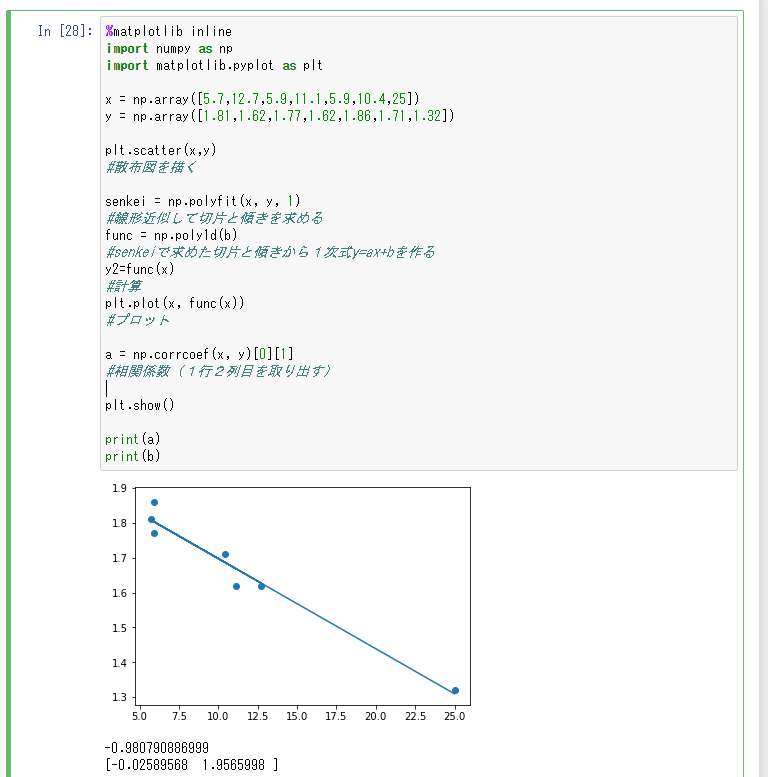Click the empty cursor line above plt.show()
Image resolution: width=768 pixels, height=777 pixels.
coord(420,388)
